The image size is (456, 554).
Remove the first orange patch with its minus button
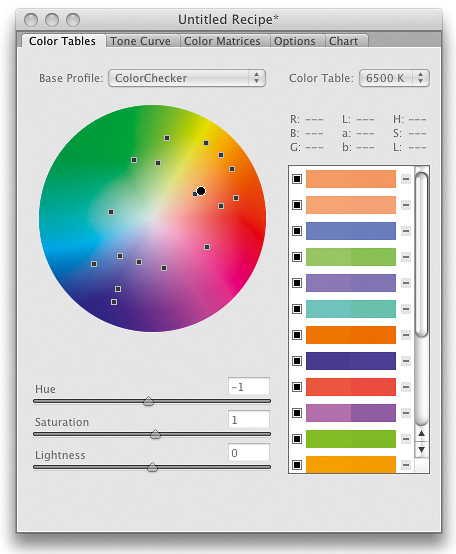pos(406,179)
